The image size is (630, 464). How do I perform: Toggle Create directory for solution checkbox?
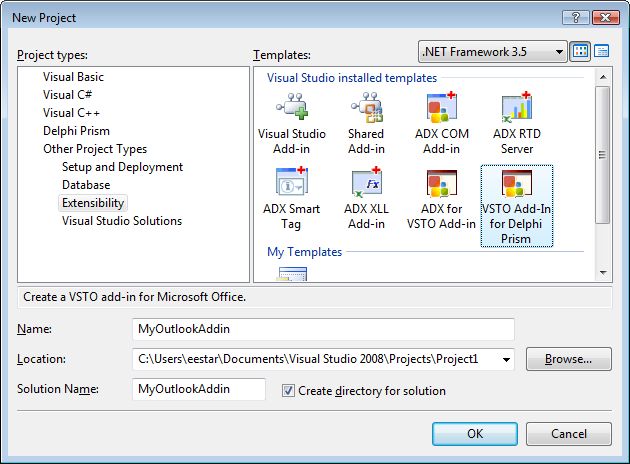click(x=288, y=390)
